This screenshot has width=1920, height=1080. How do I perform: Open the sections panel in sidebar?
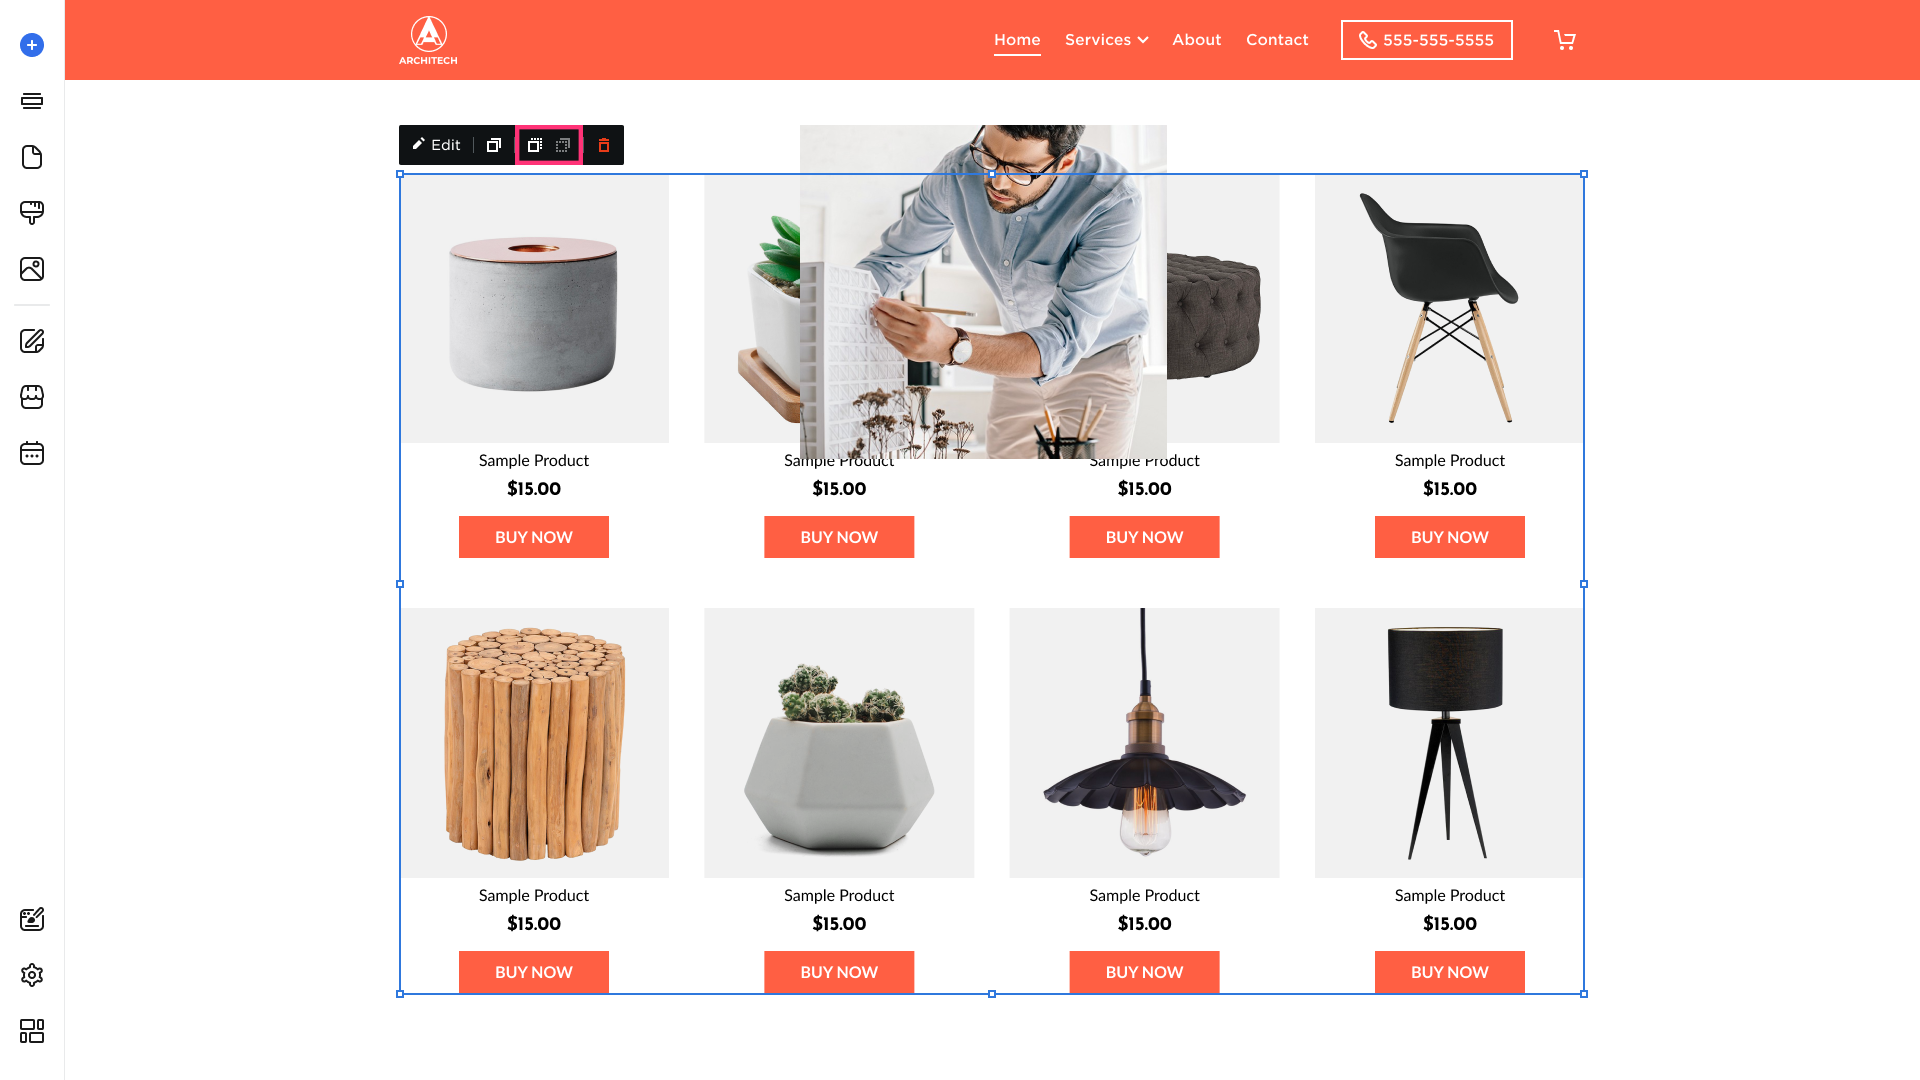coord(32,101)
